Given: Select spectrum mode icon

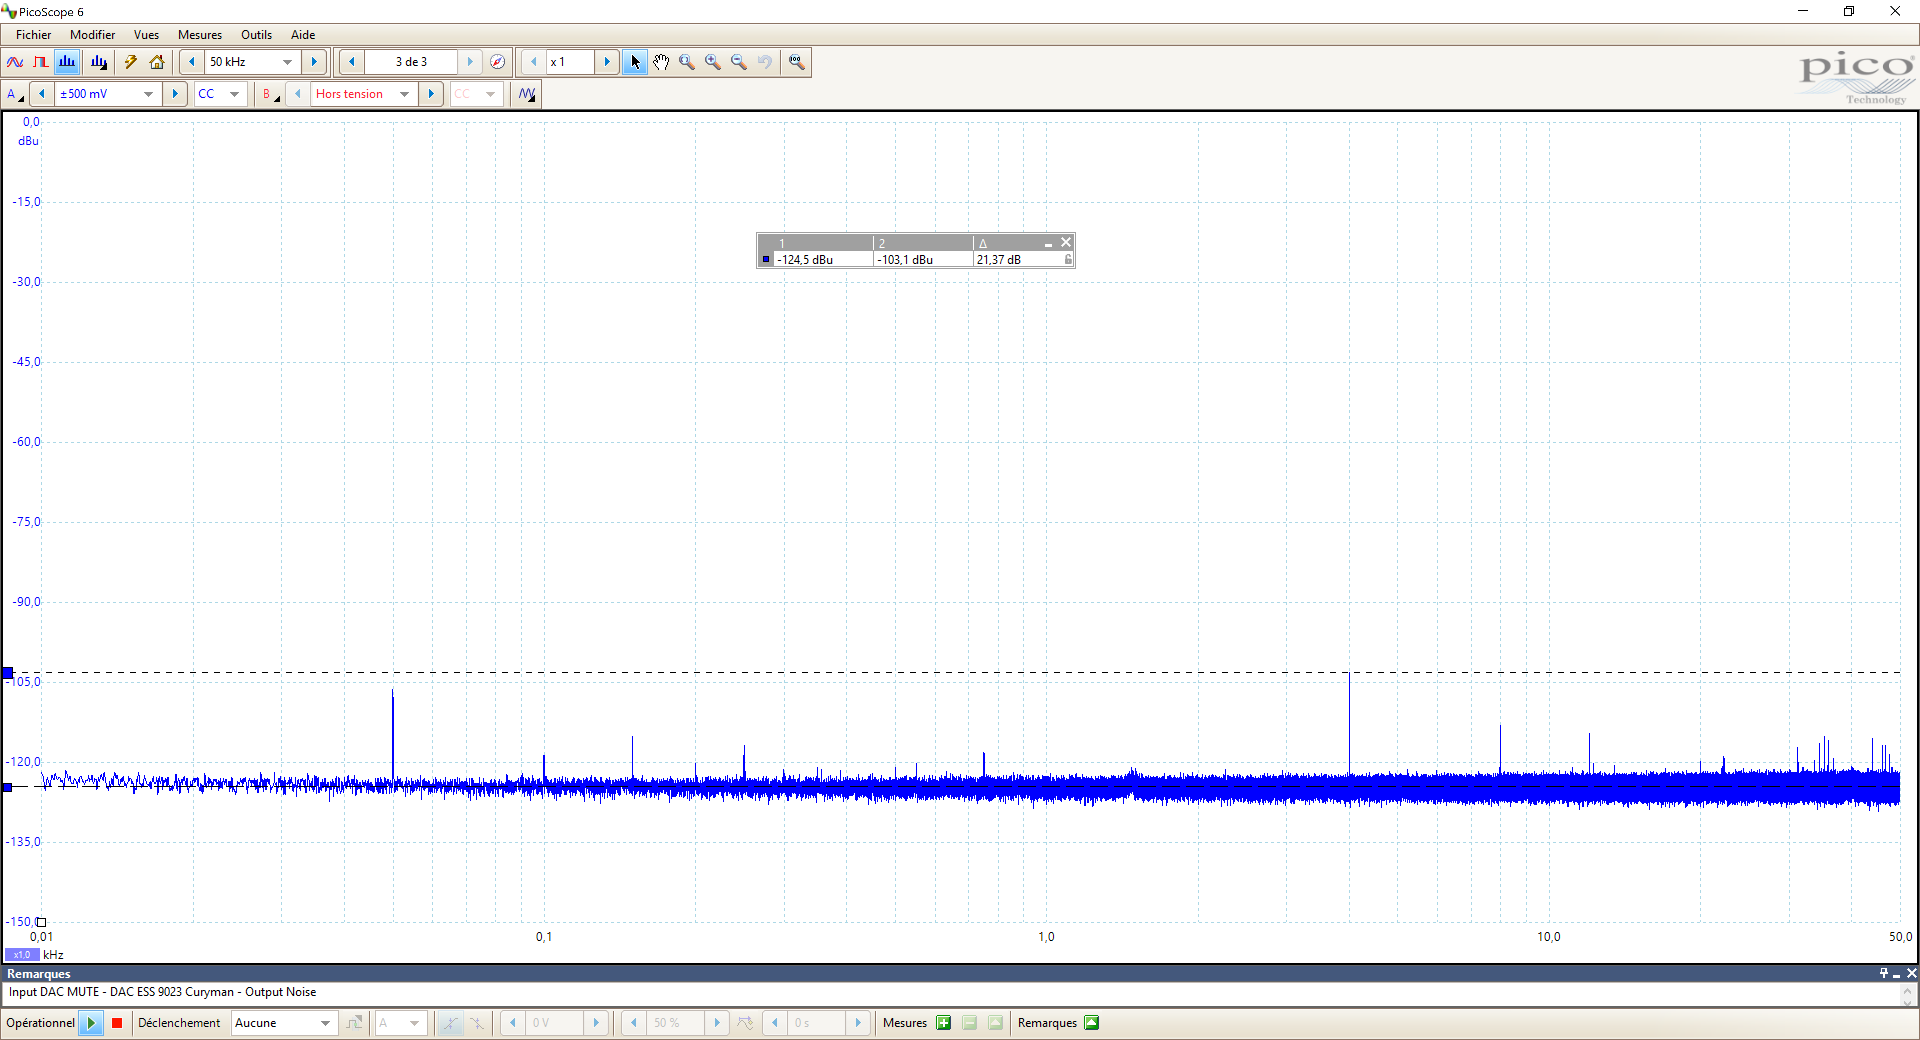Looking at the screenshot, I should pos(67,62).
